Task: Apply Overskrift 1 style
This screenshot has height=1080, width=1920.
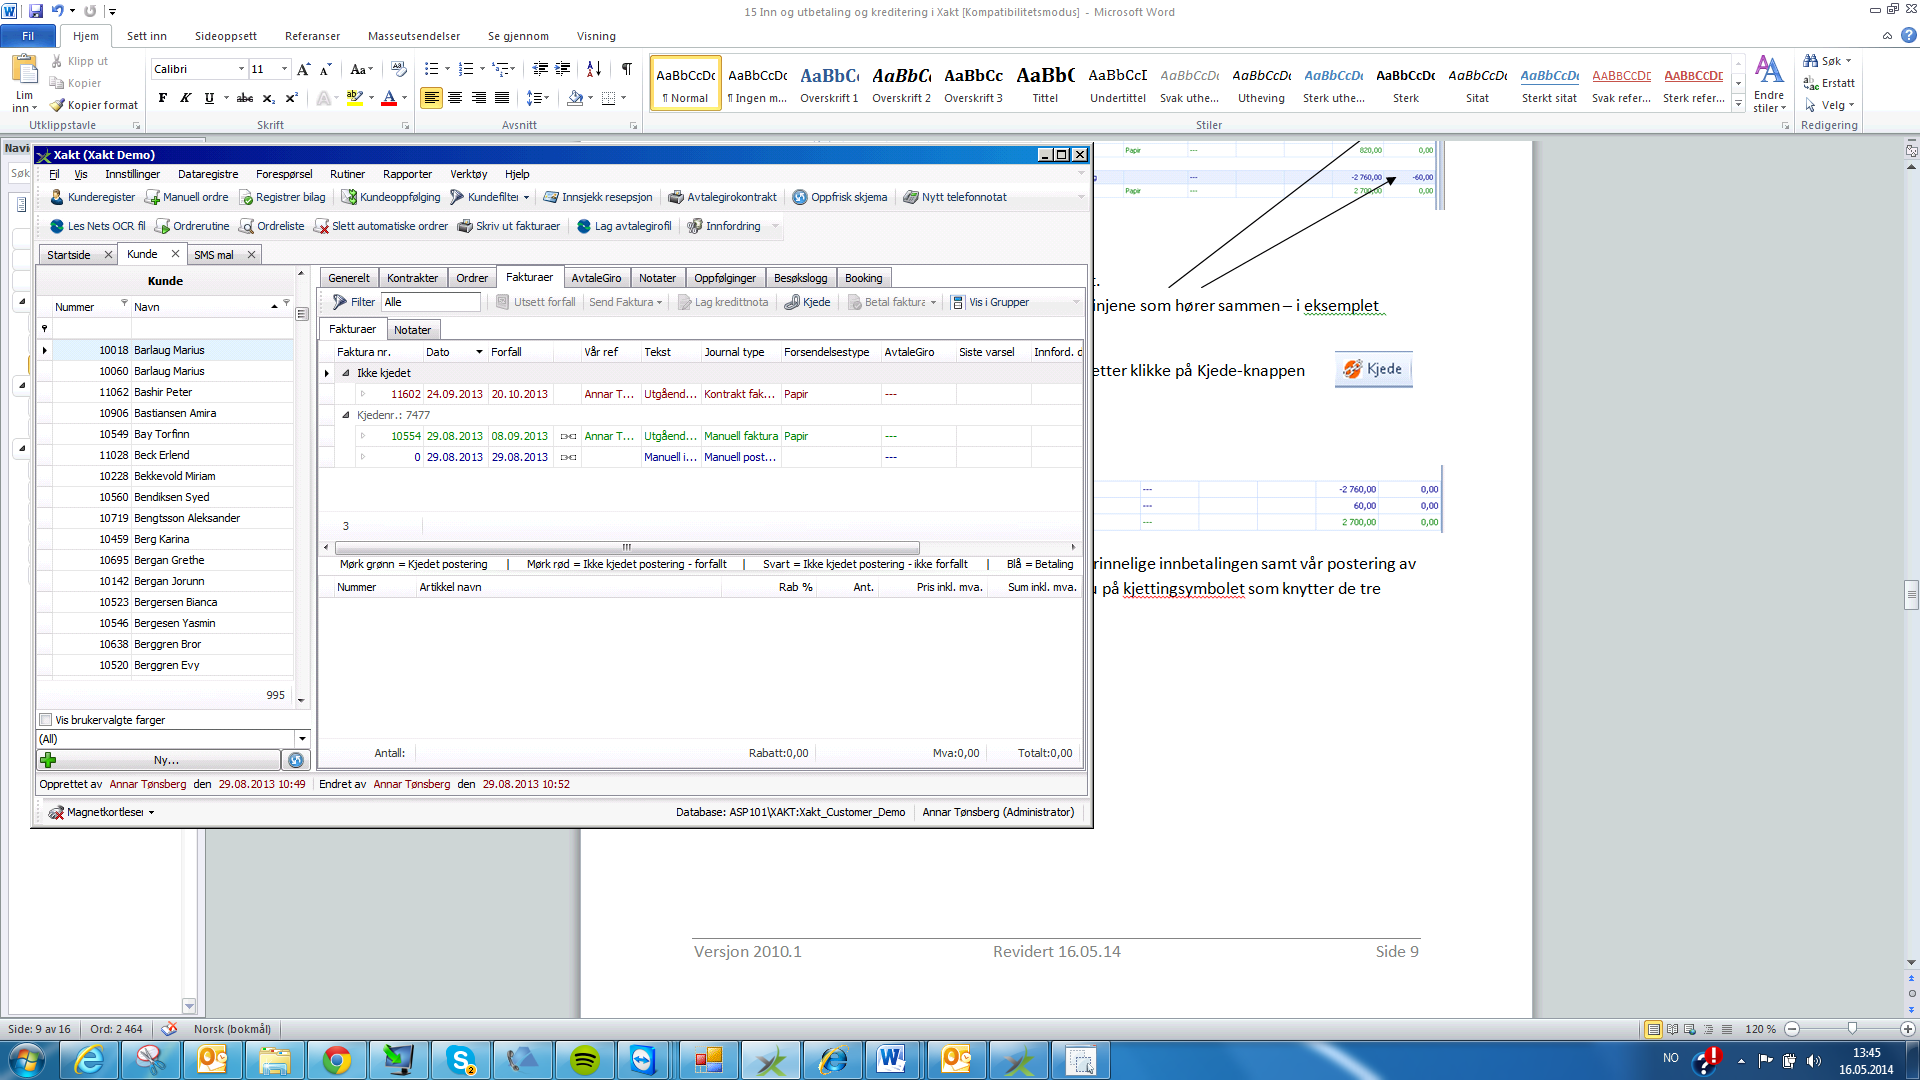Action: [829, 83]
